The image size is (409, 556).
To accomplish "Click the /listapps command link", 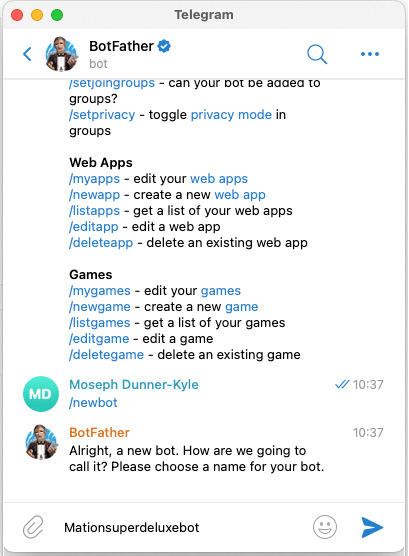I will [x=94, y=211].
